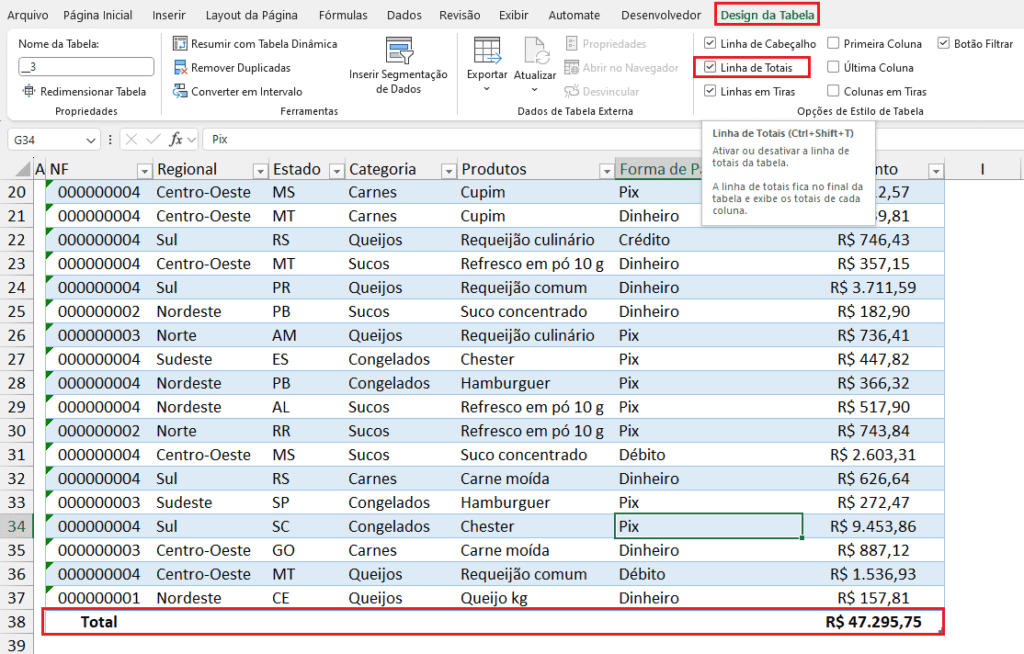Switch to the Página Inicial tab

pyautogui.click(x=97, y=15)
